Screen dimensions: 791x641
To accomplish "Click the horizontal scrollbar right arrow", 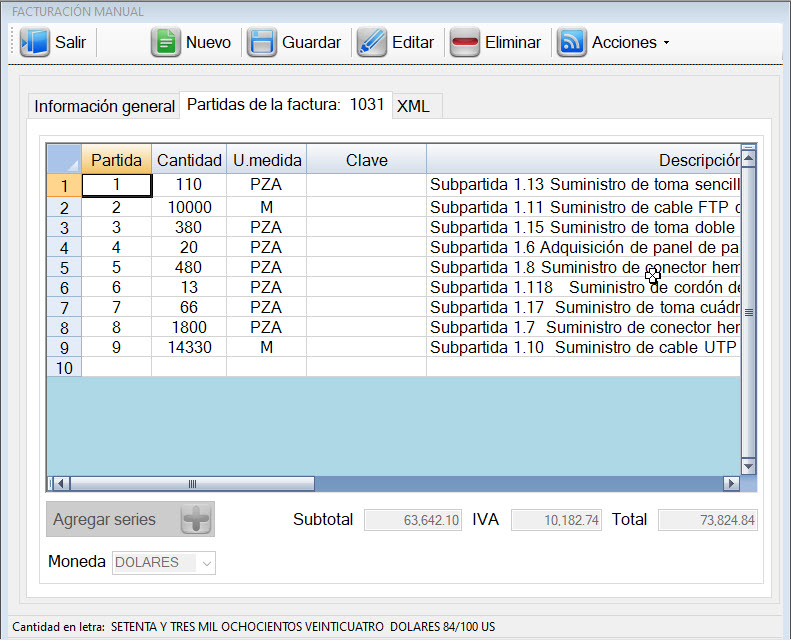I will click(731, 484).
